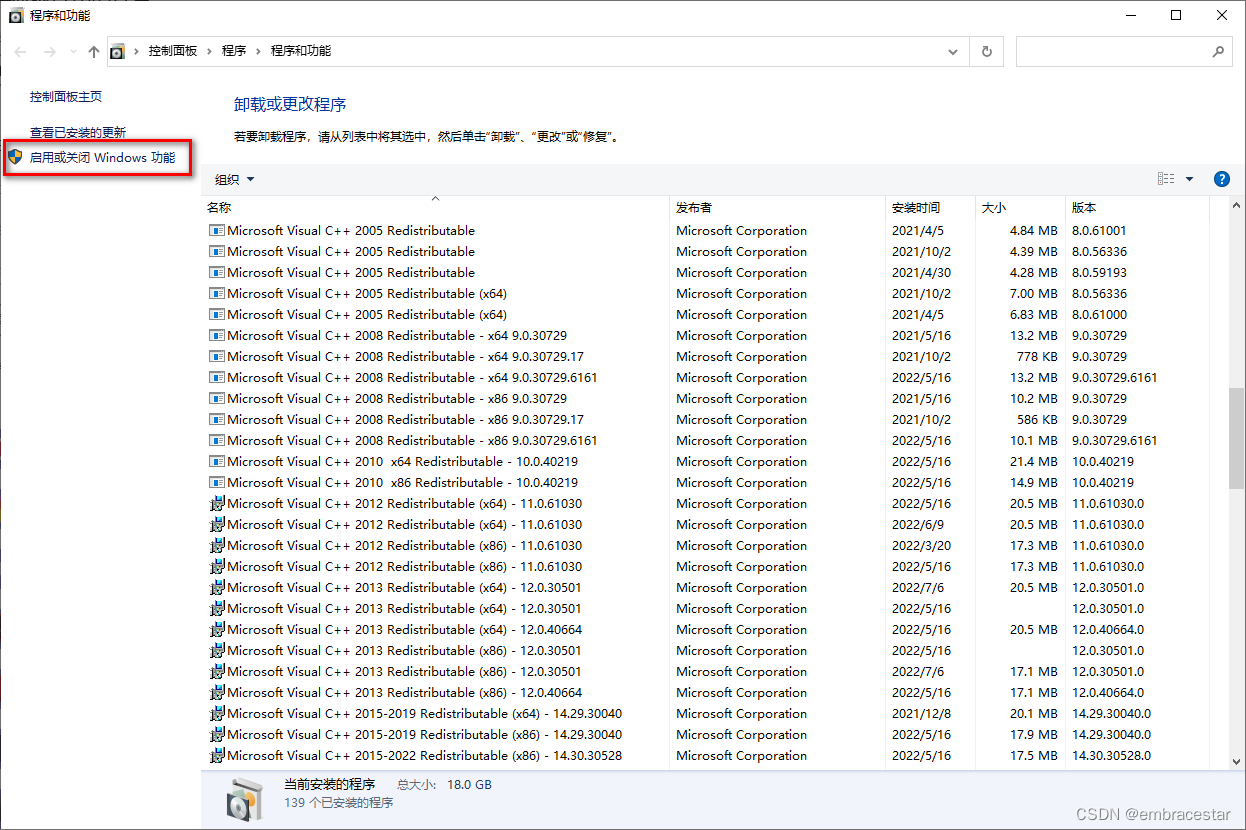Click 程序 in the breadcrumb path
This screenshot has height=830, width=1246.
(234, 51)
